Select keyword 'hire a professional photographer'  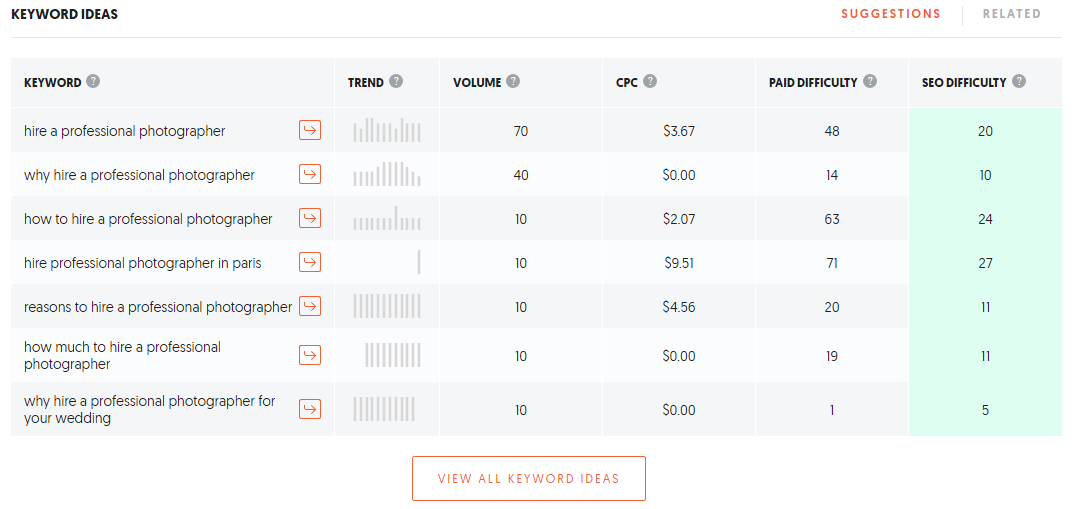click(x=124, y=131)
